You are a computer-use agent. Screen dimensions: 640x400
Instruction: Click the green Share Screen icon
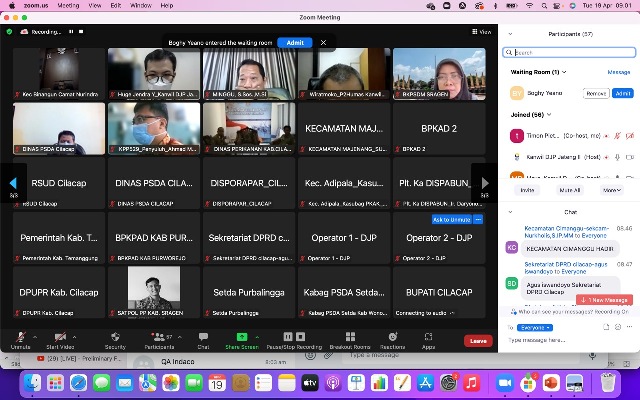[x=240, y=336]
